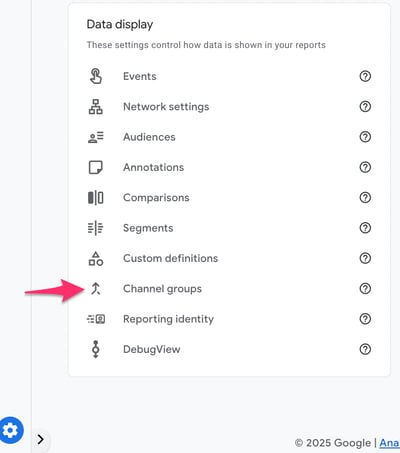Open help for Network settings

coord(365,107)
